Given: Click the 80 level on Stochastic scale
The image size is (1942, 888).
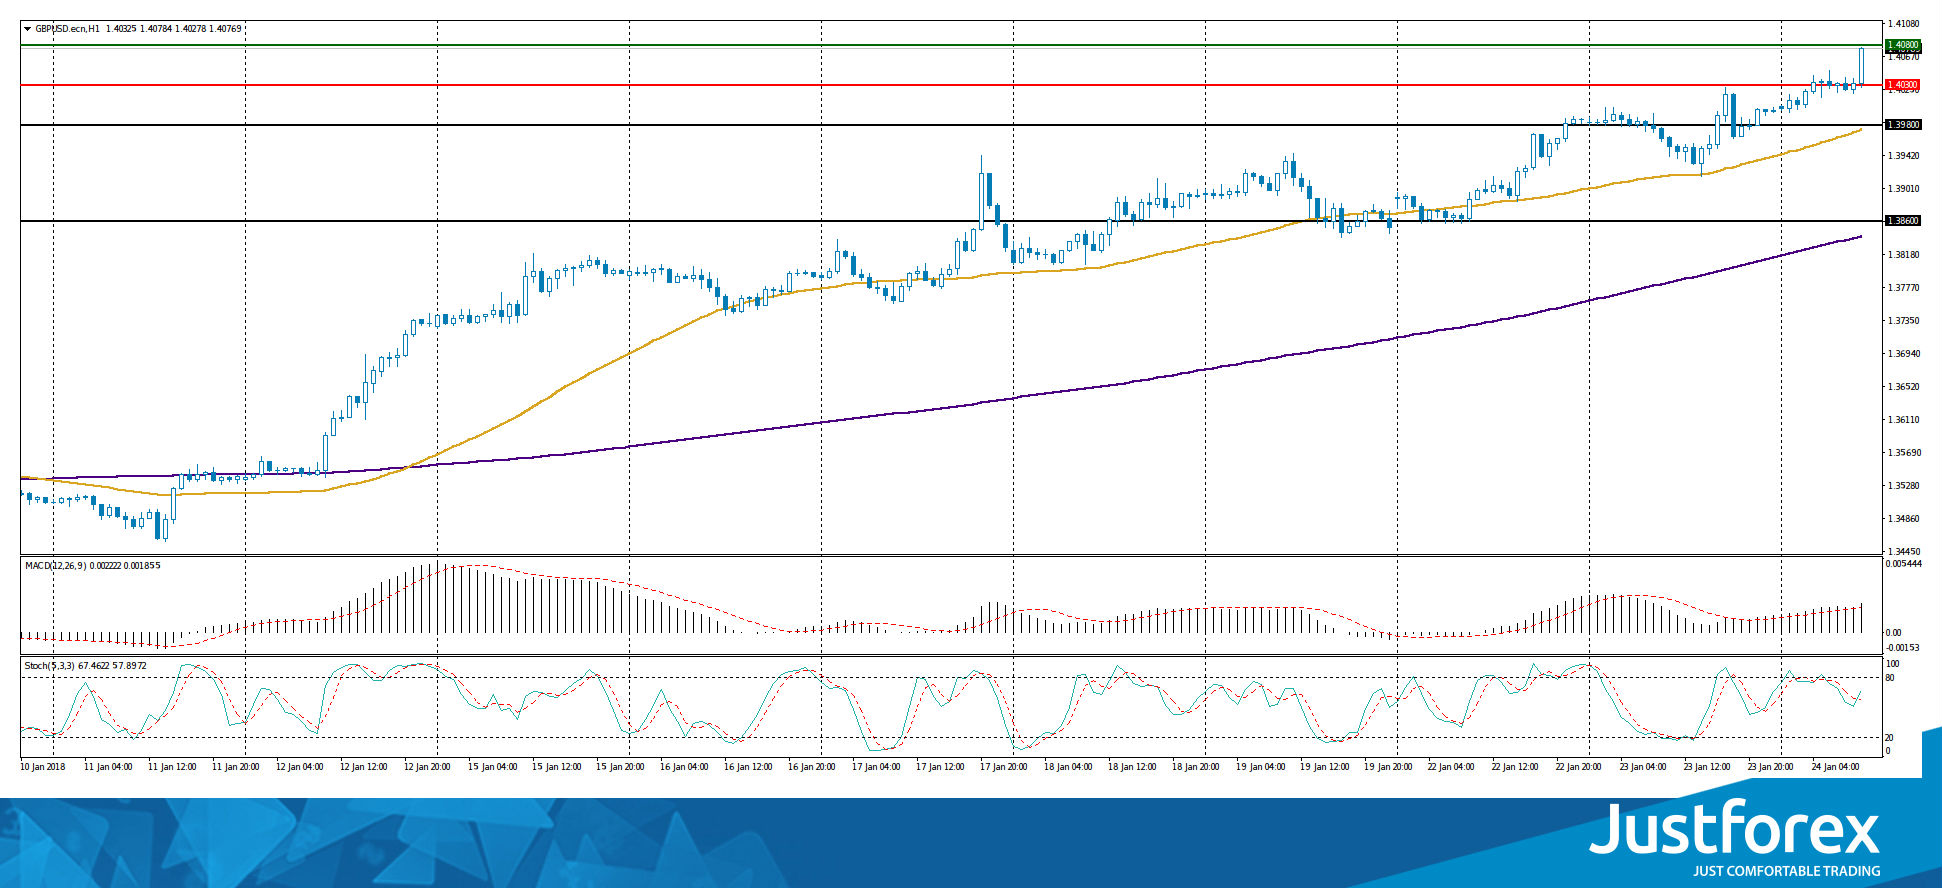Looking at the screenshot, I should tap(1890, 678).
